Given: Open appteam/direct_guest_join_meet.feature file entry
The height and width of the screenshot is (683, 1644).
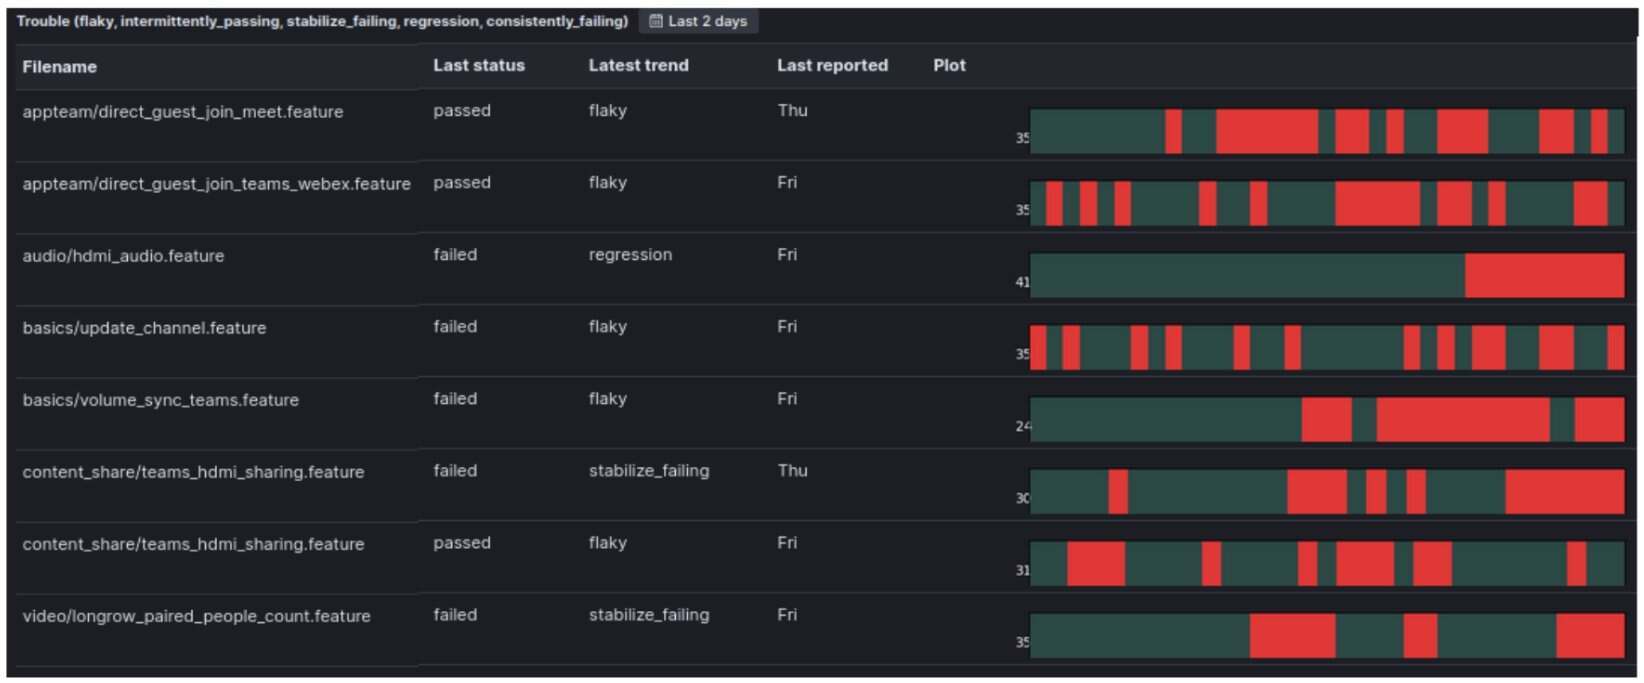Looking at the screenshot, I should click(183, 112).
